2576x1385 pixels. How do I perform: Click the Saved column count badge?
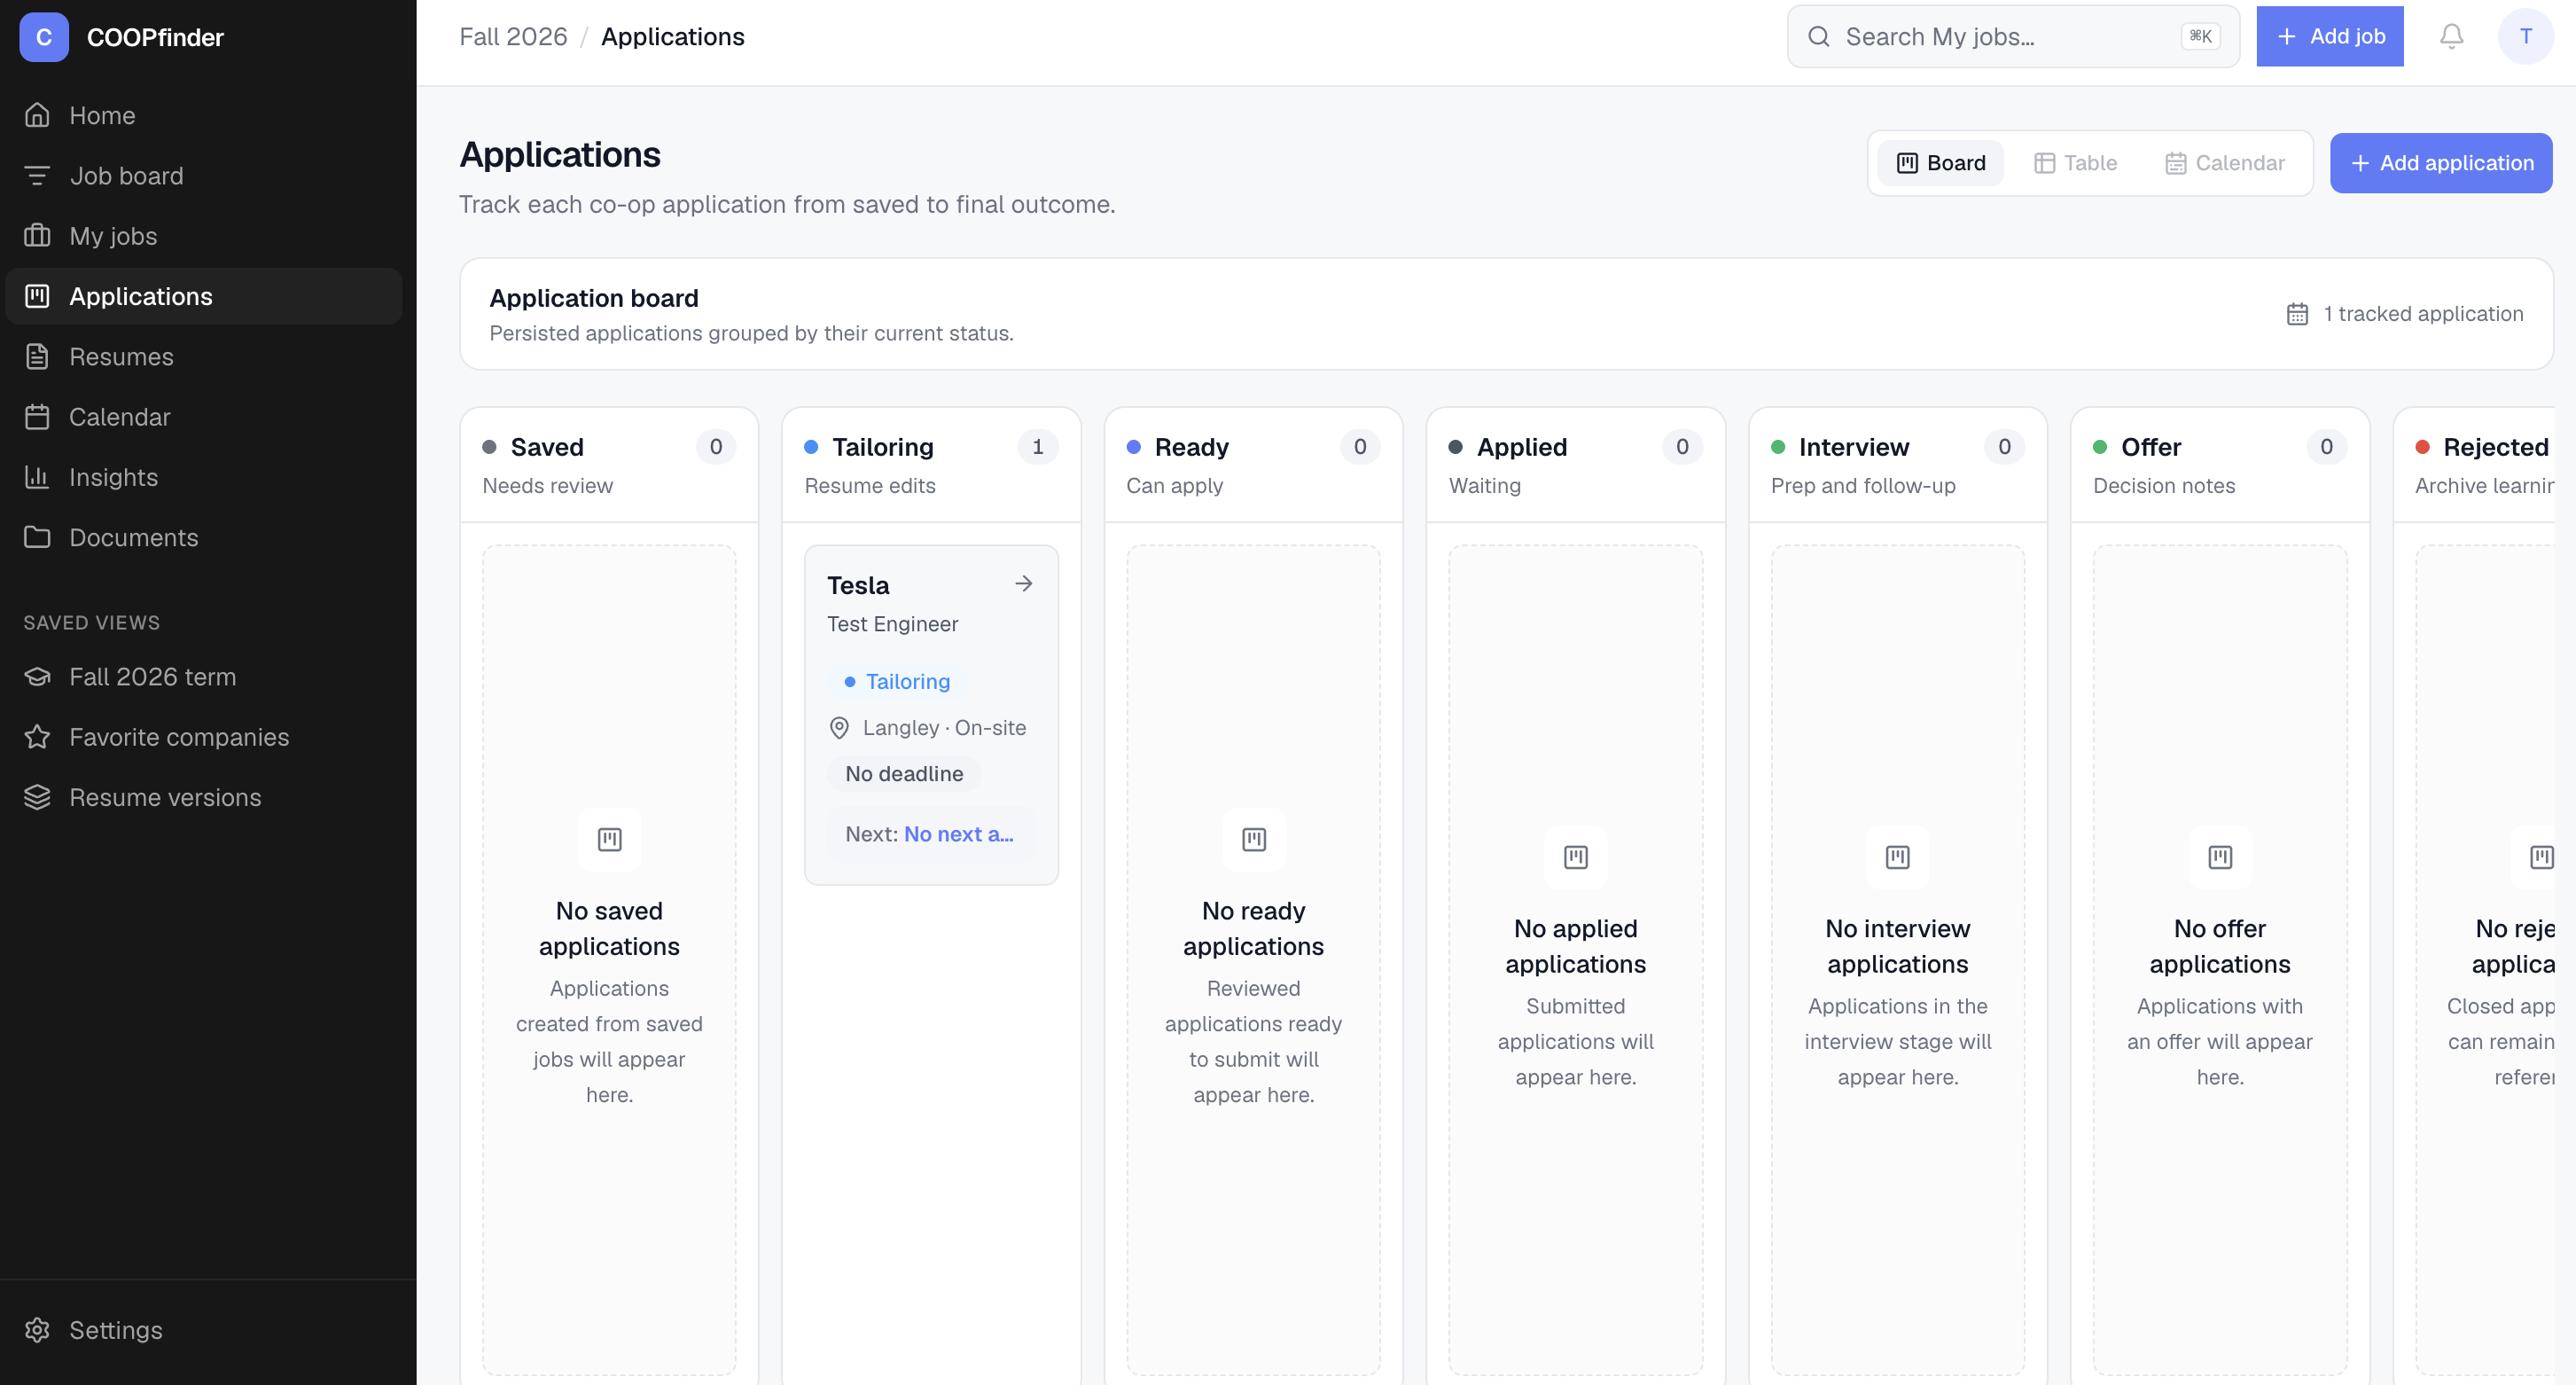coord(715,447)
